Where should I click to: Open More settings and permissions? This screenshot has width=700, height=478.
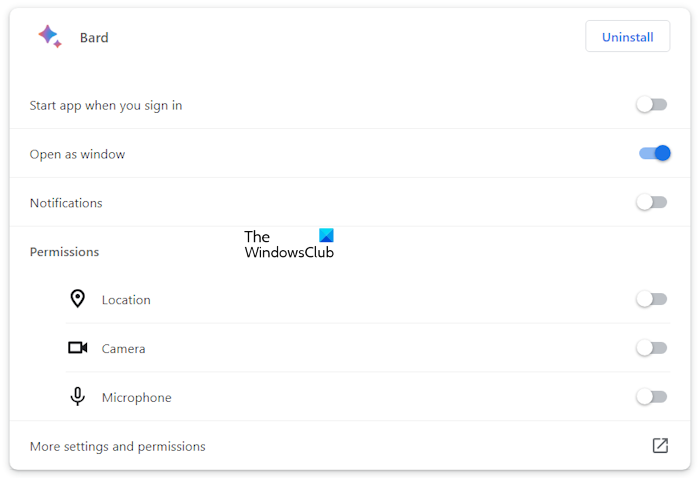[118, 446]
